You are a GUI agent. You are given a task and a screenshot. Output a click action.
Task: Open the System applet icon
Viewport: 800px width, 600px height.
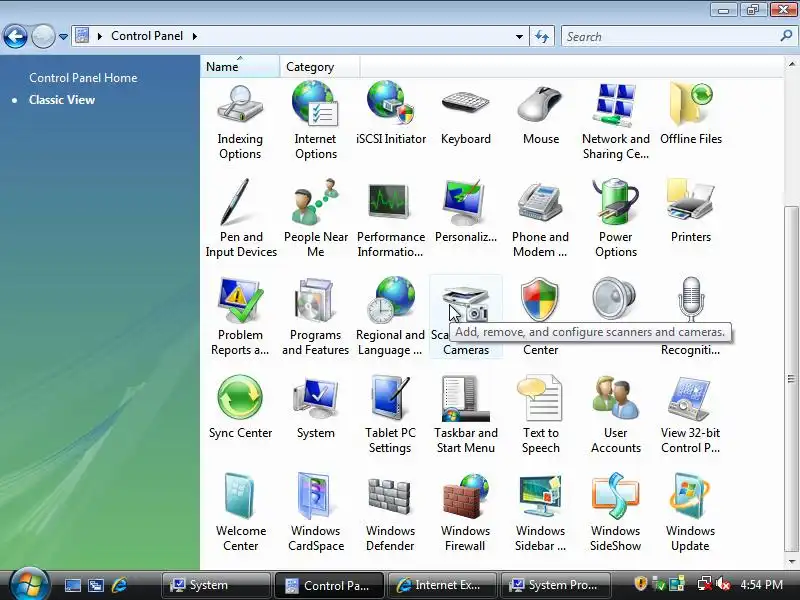click(316, 407)
